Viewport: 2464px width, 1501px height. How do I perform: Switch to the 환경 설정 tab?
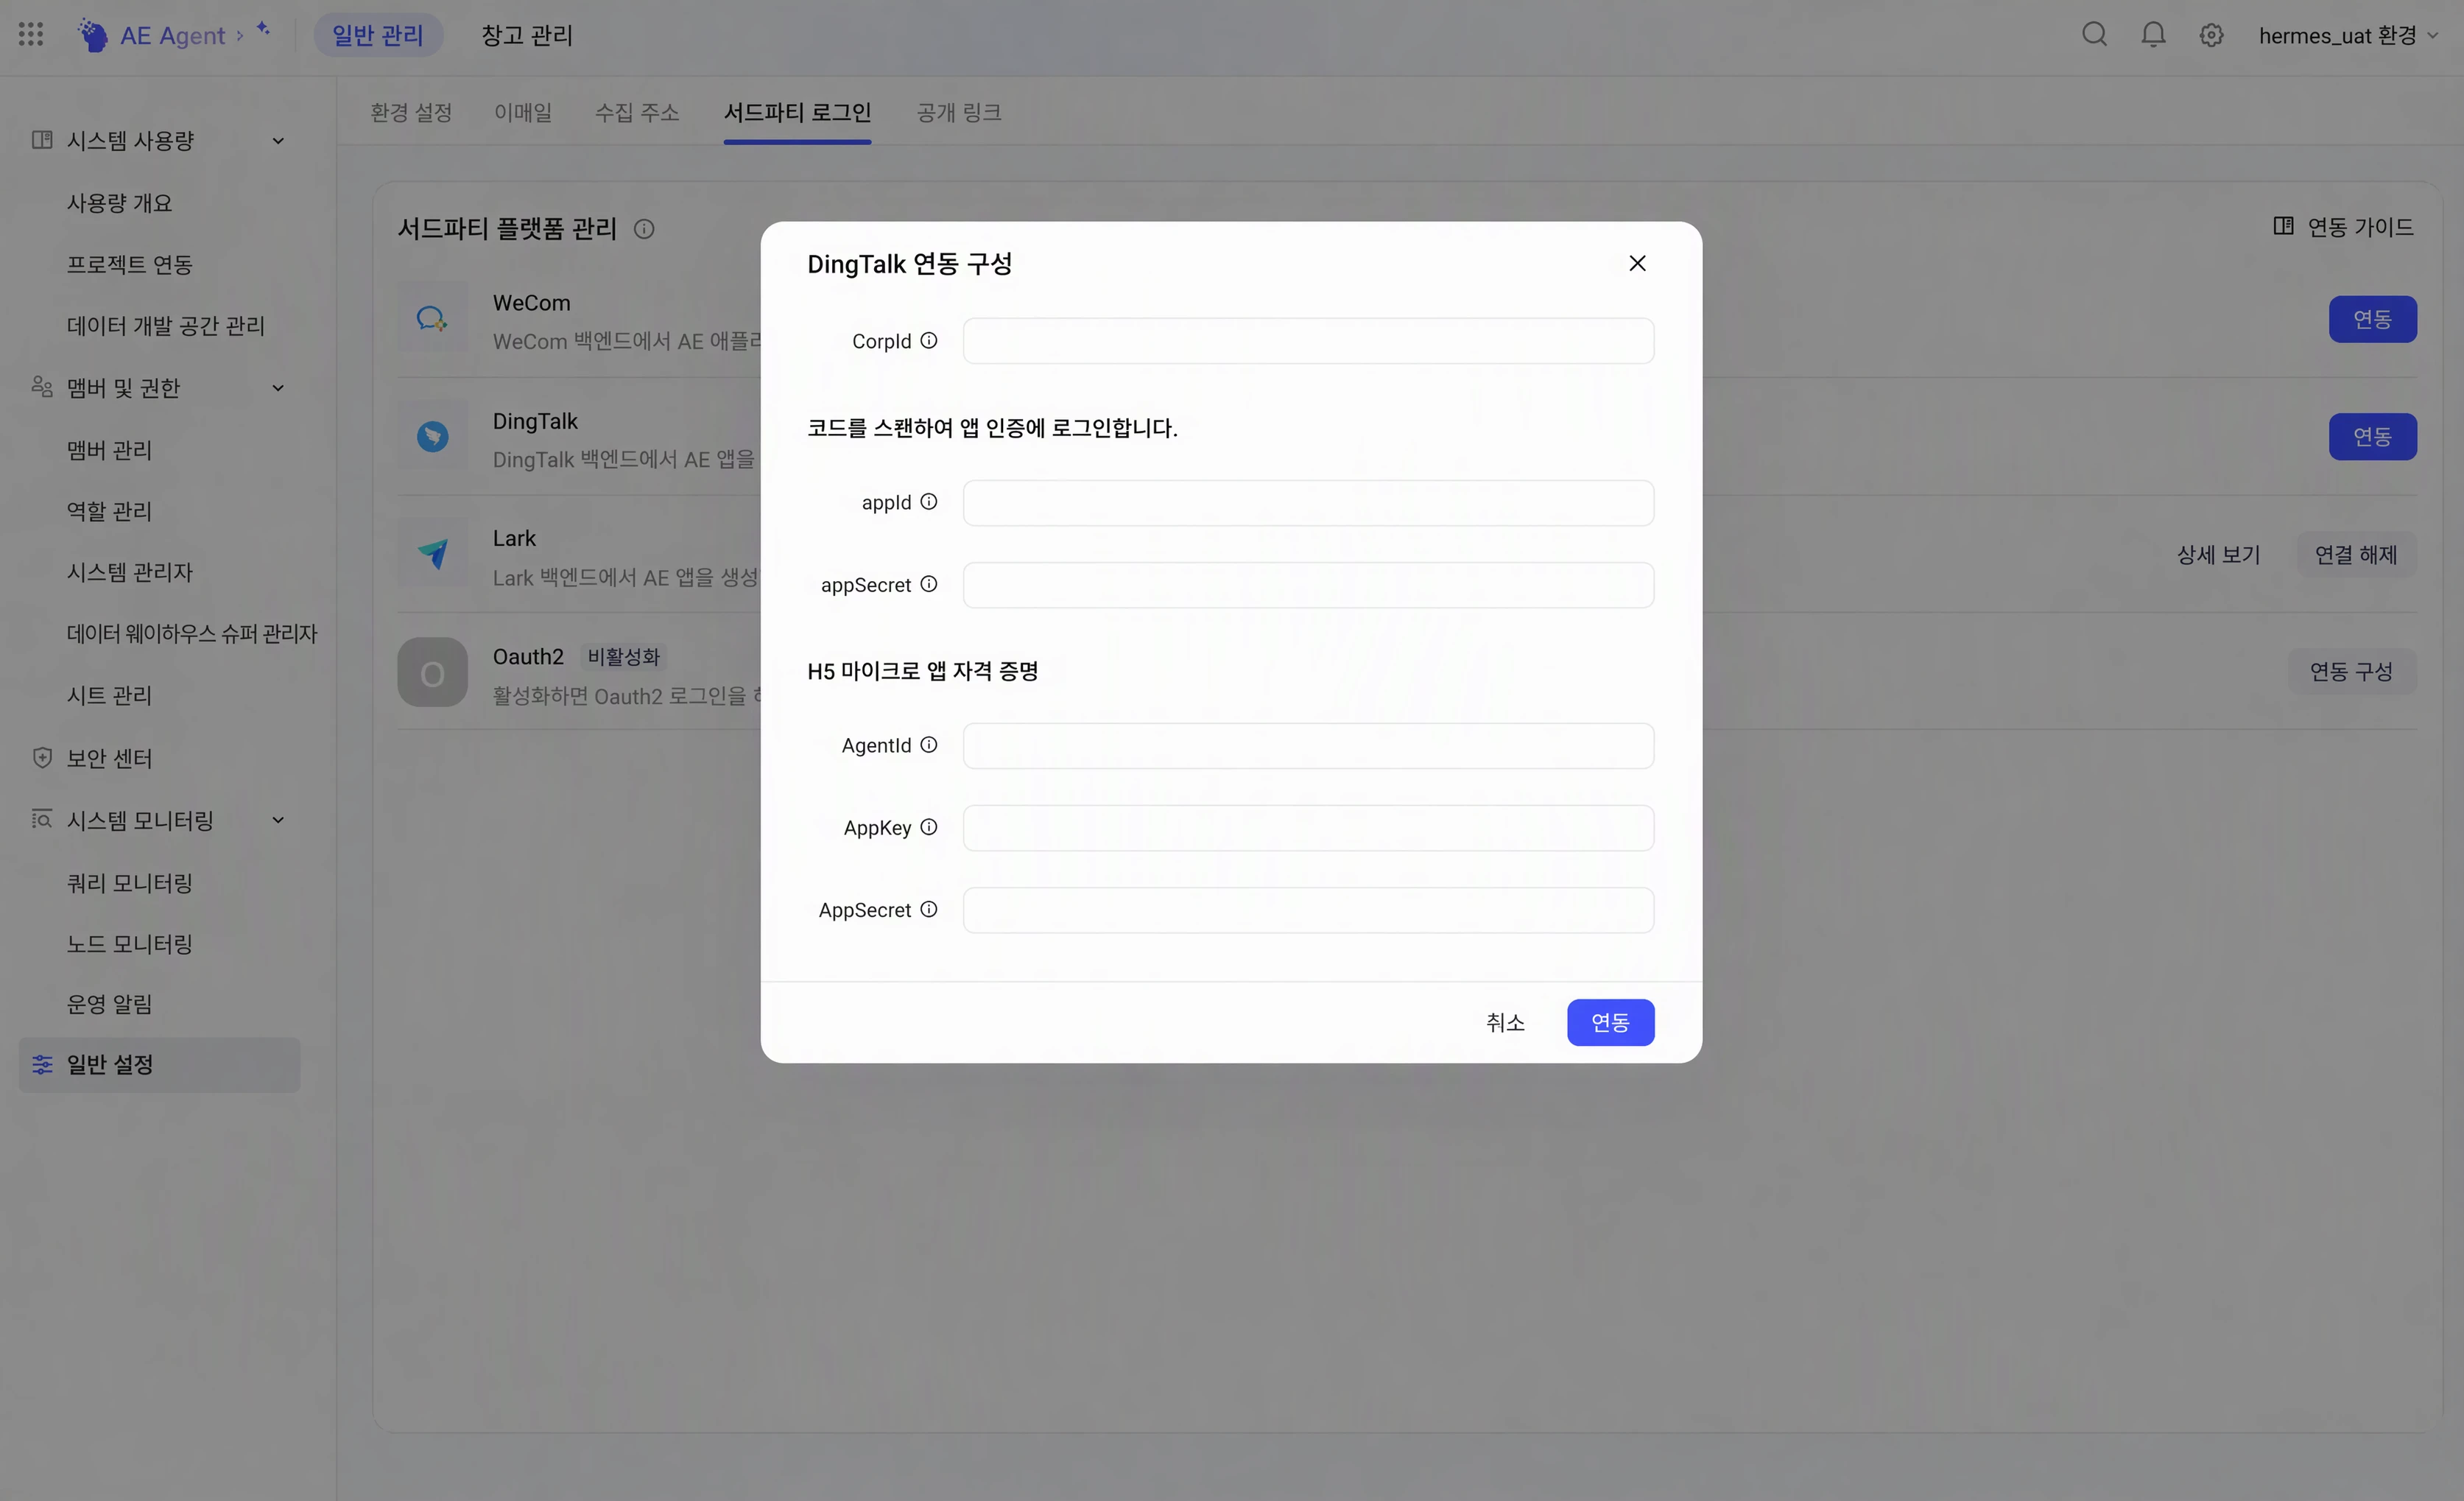pyautogui.click(x=411, y=113)
